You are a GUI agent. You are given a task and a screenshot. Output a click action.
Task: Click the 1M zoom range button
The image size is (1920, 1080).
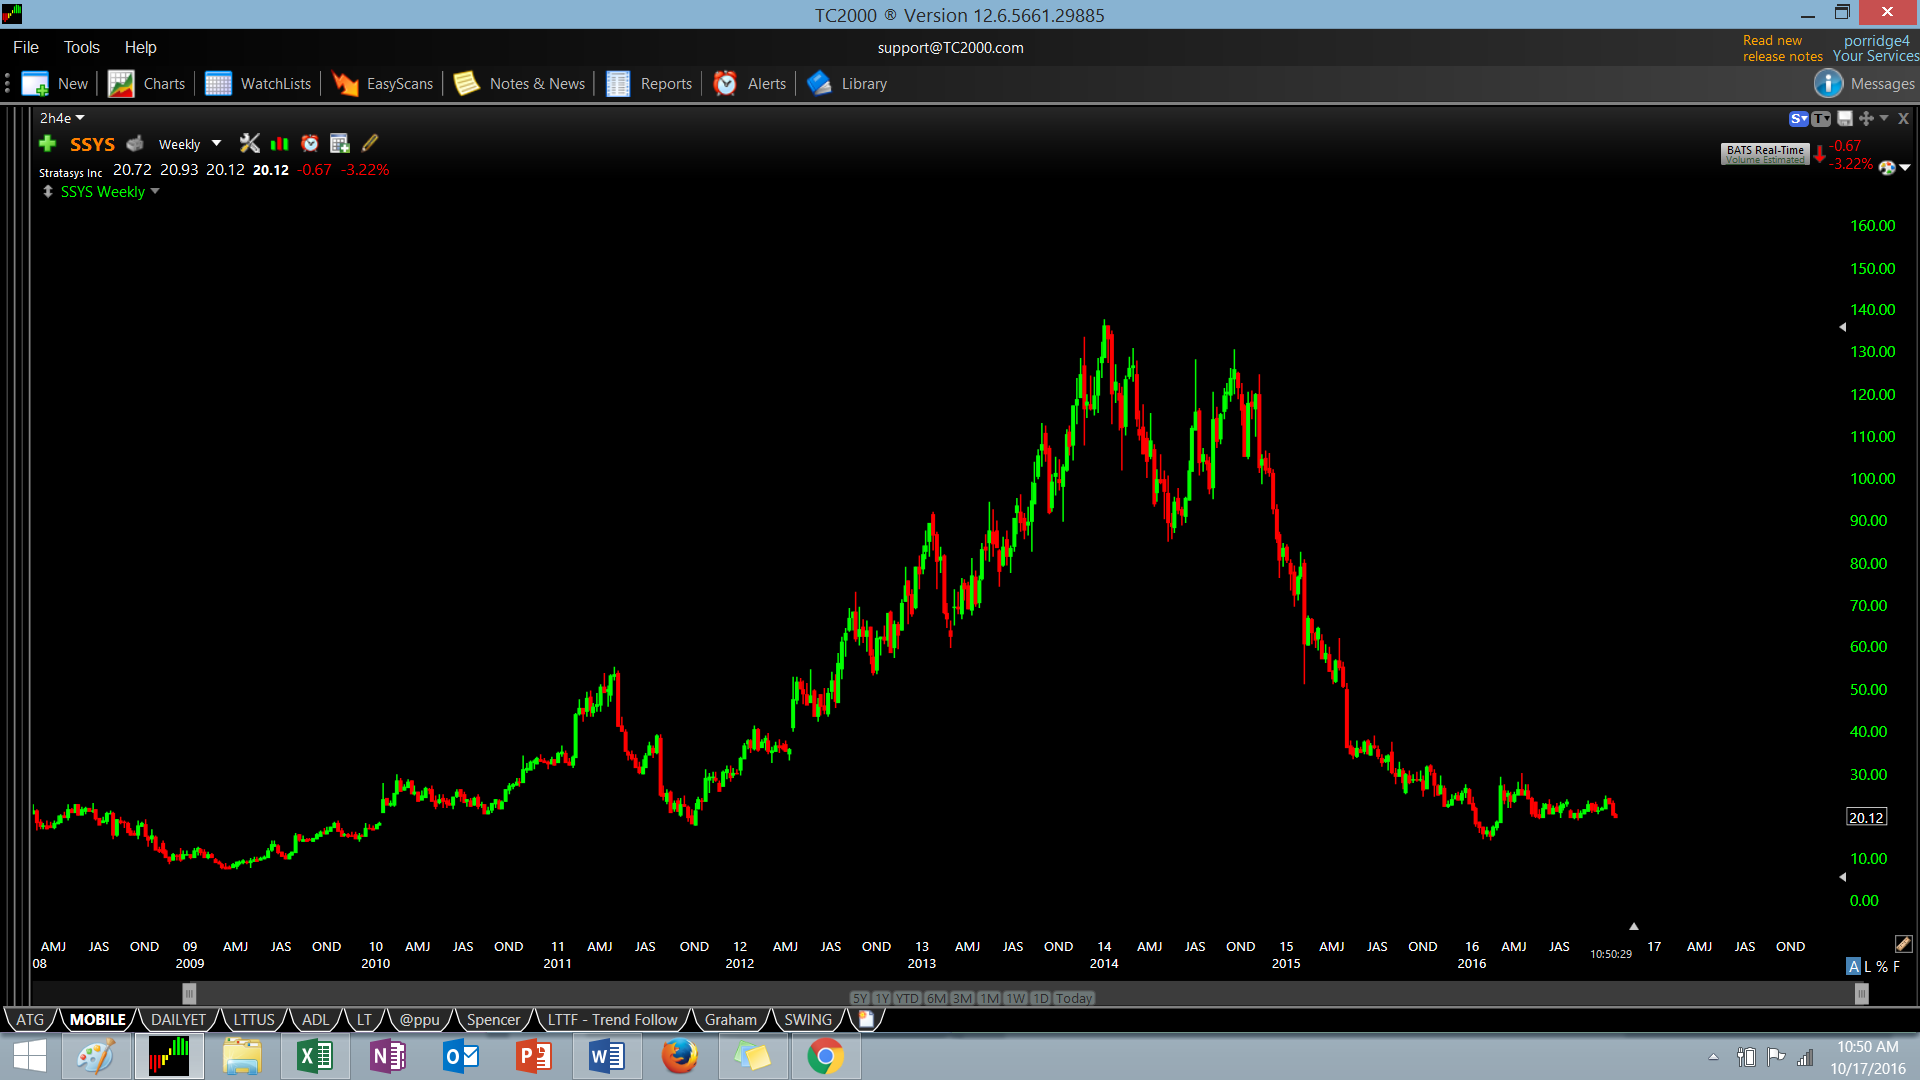[x=989, y=998]
